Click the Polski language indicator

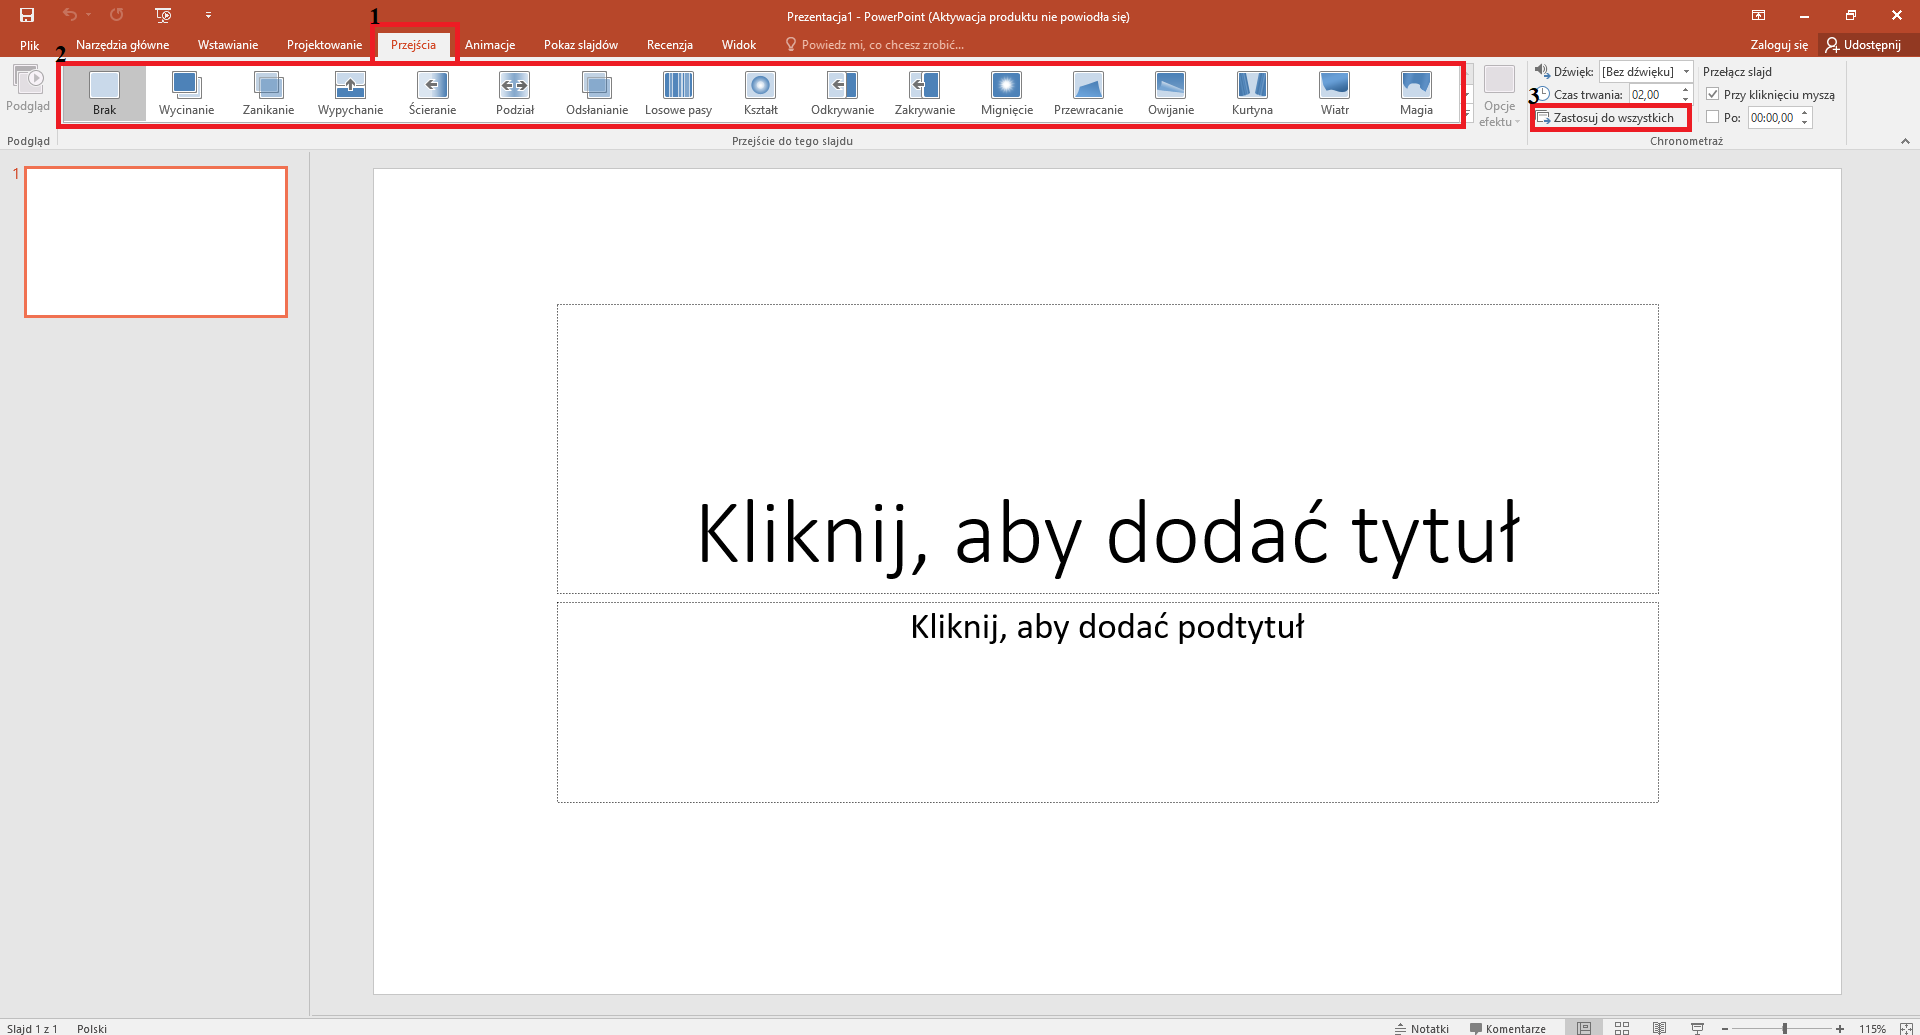click(x=92, y=1028)
